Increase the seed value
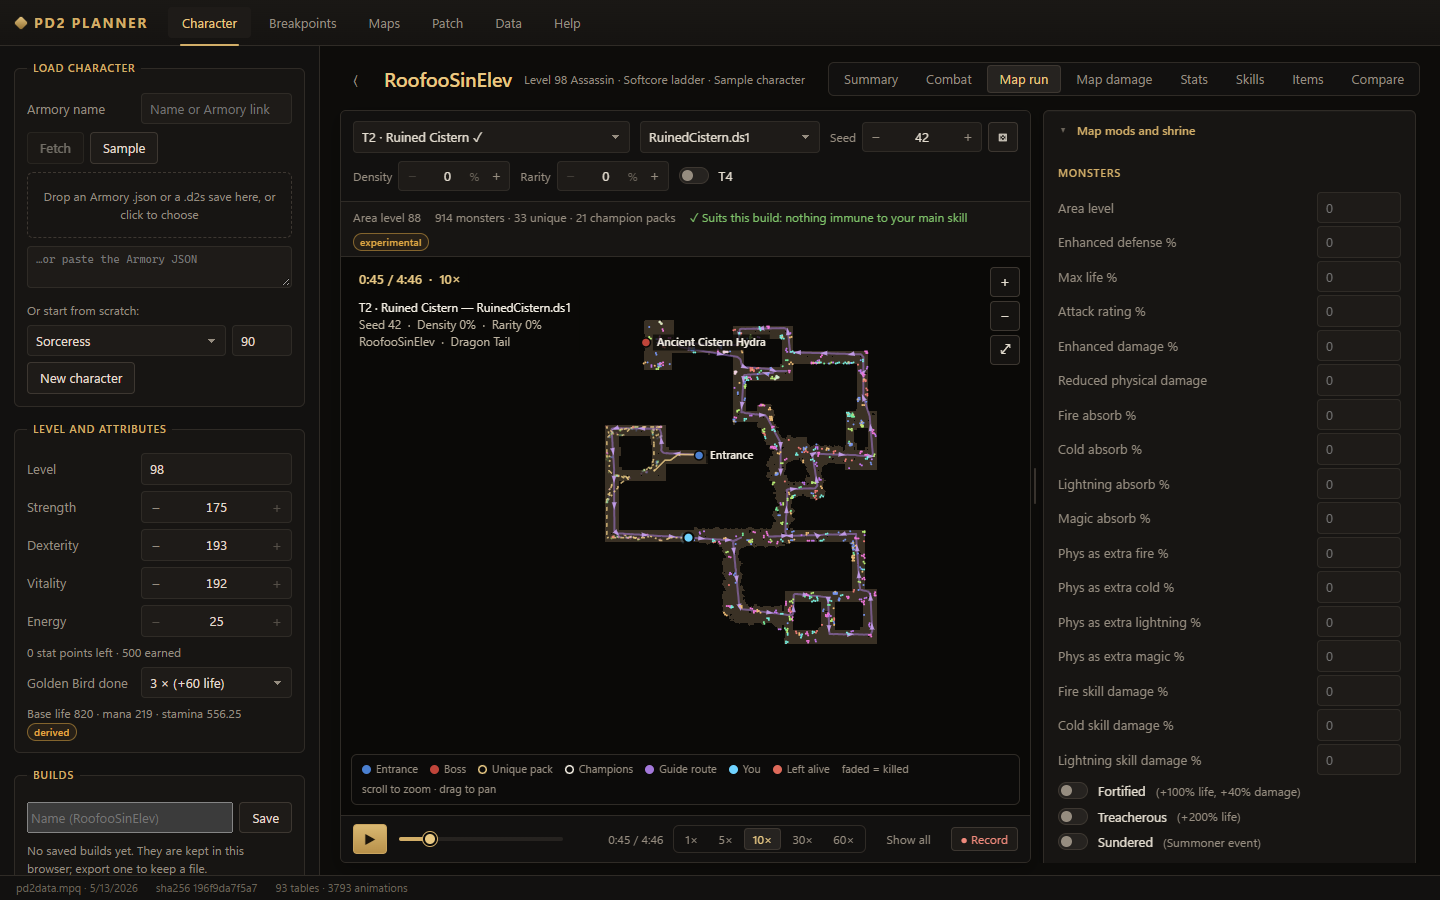 968,138
